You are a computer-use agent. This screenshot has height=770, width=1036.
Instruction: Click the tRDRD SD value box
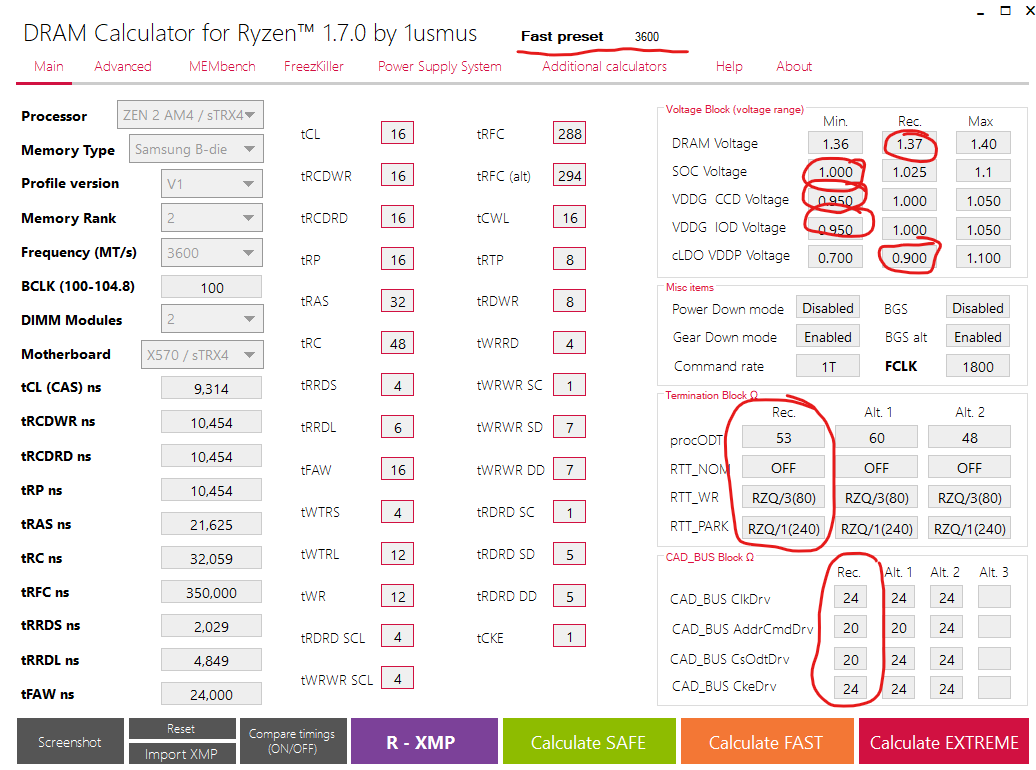pyautogui.click(x=570, y=554)
